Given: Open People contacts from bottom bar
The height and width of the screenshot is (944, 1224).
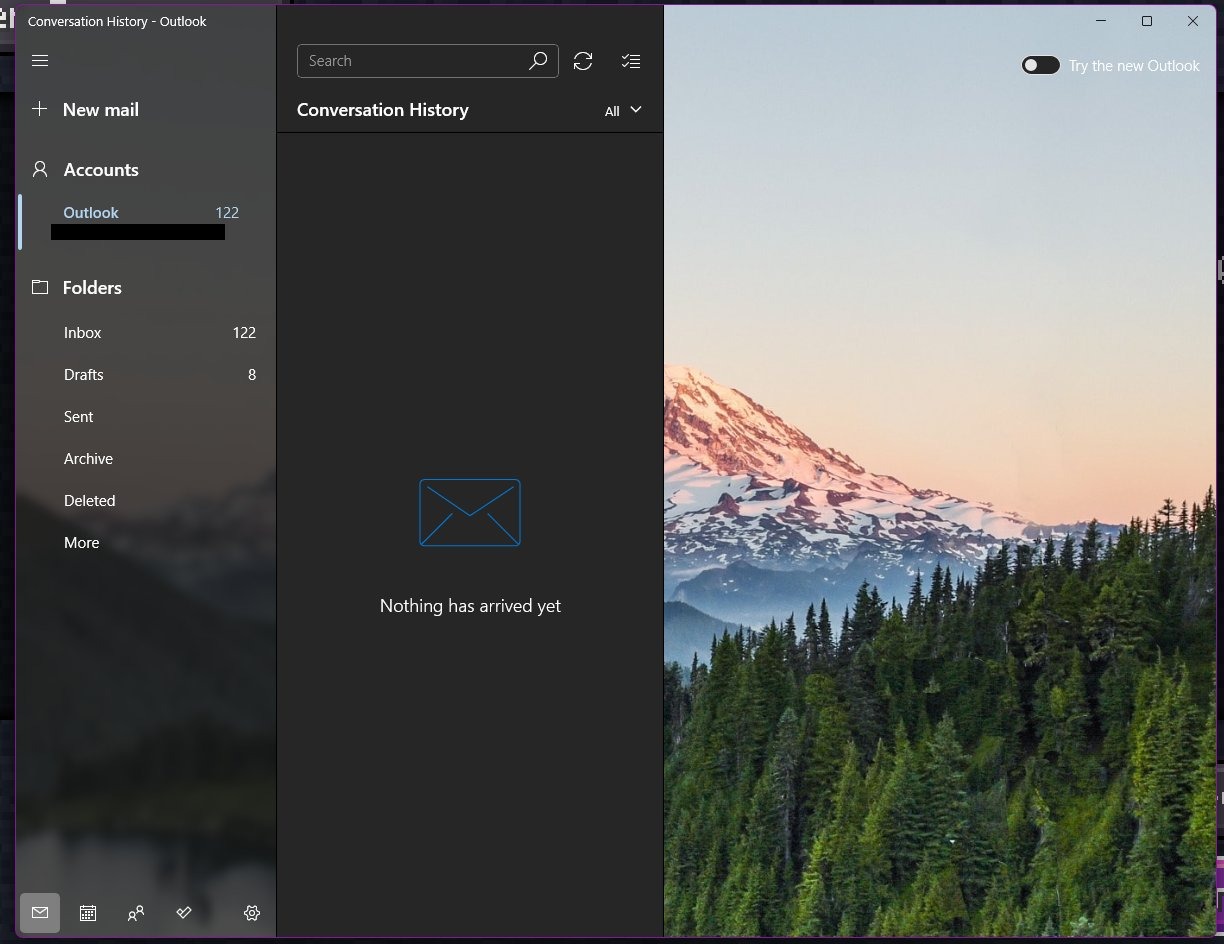Looking at the screenshot, I should [136, 913].
